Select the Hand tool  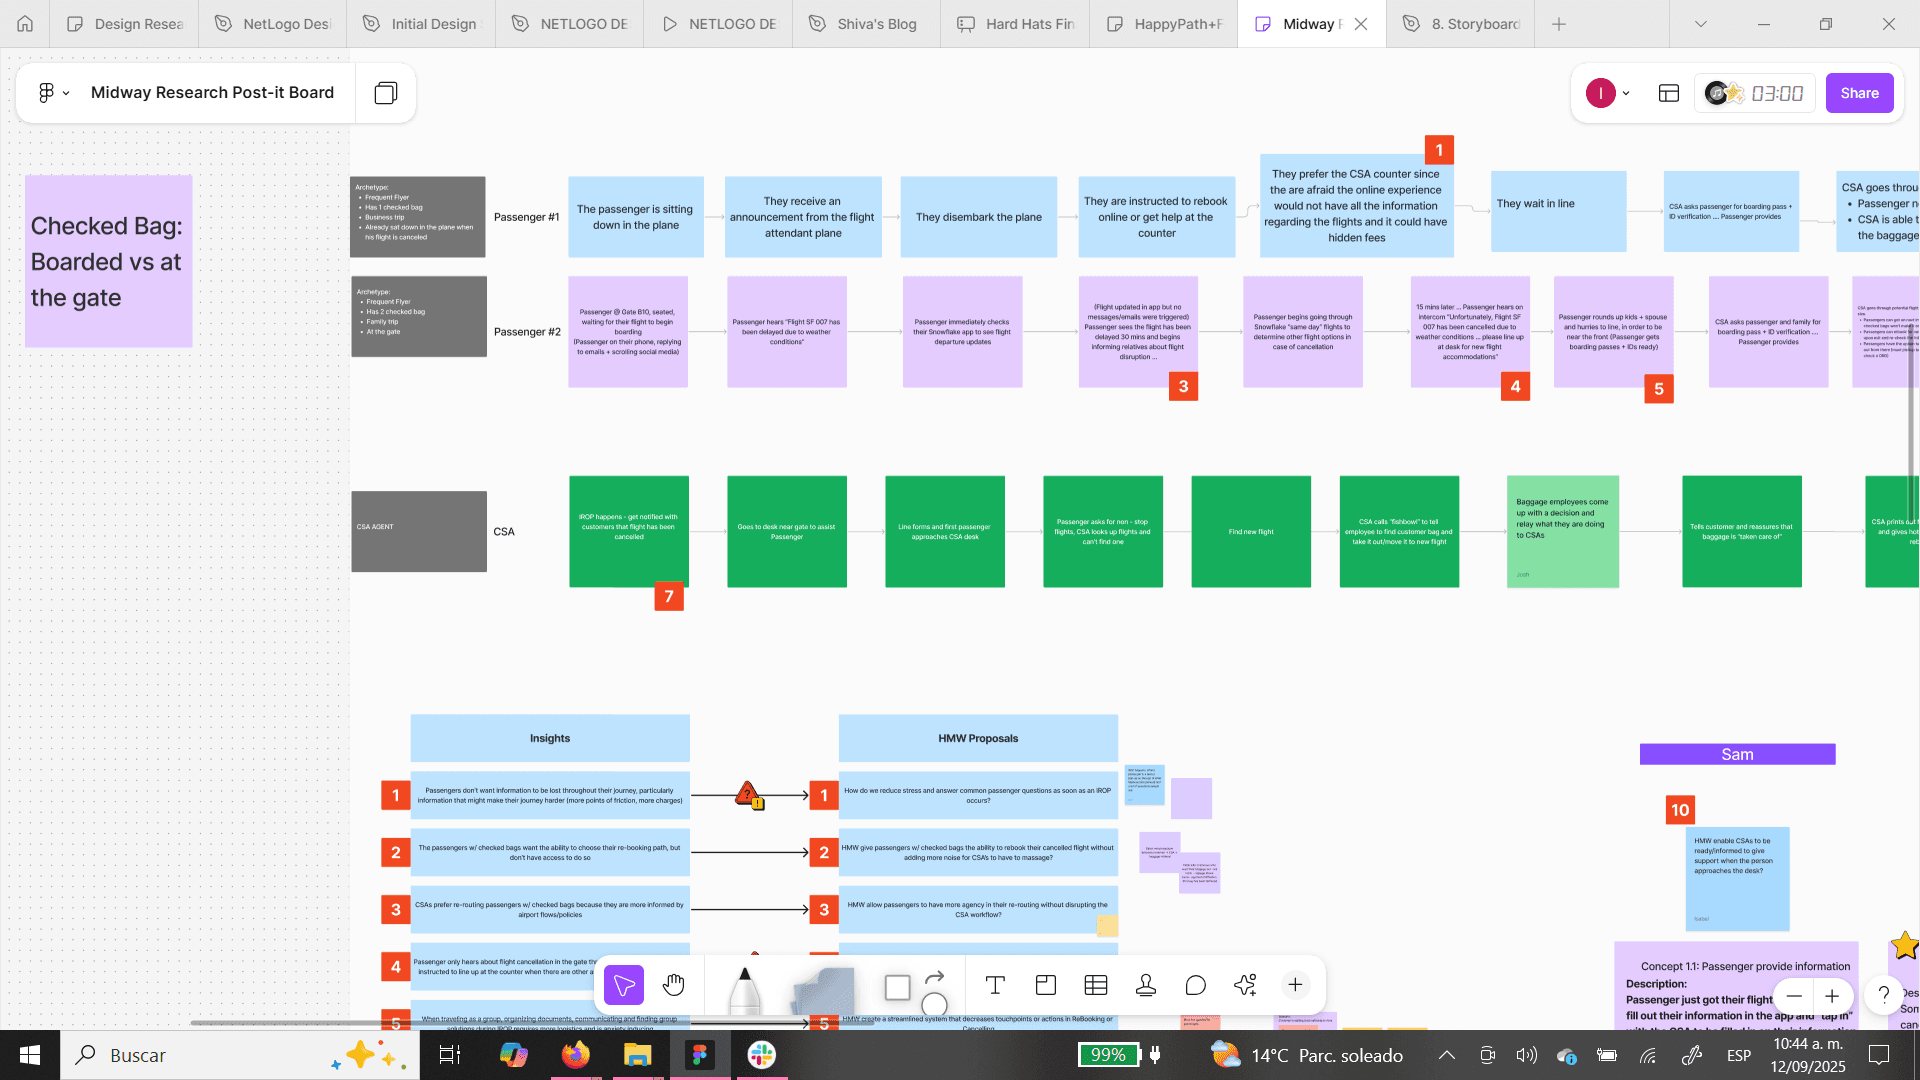pyautogui.click(x=674, y=986)
